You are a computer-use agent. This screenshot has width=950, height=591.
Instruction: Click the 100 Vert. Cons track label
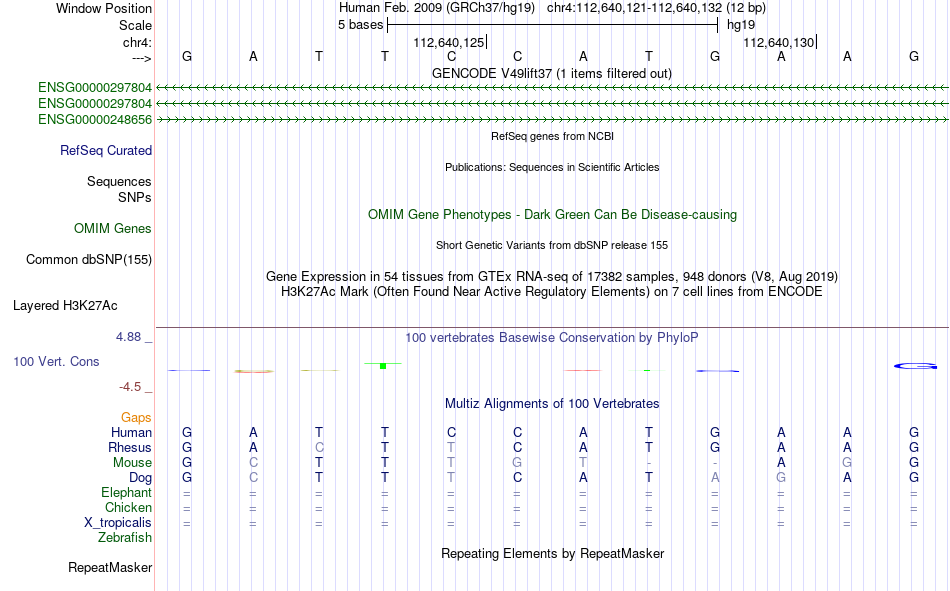(x=56, y=361)
